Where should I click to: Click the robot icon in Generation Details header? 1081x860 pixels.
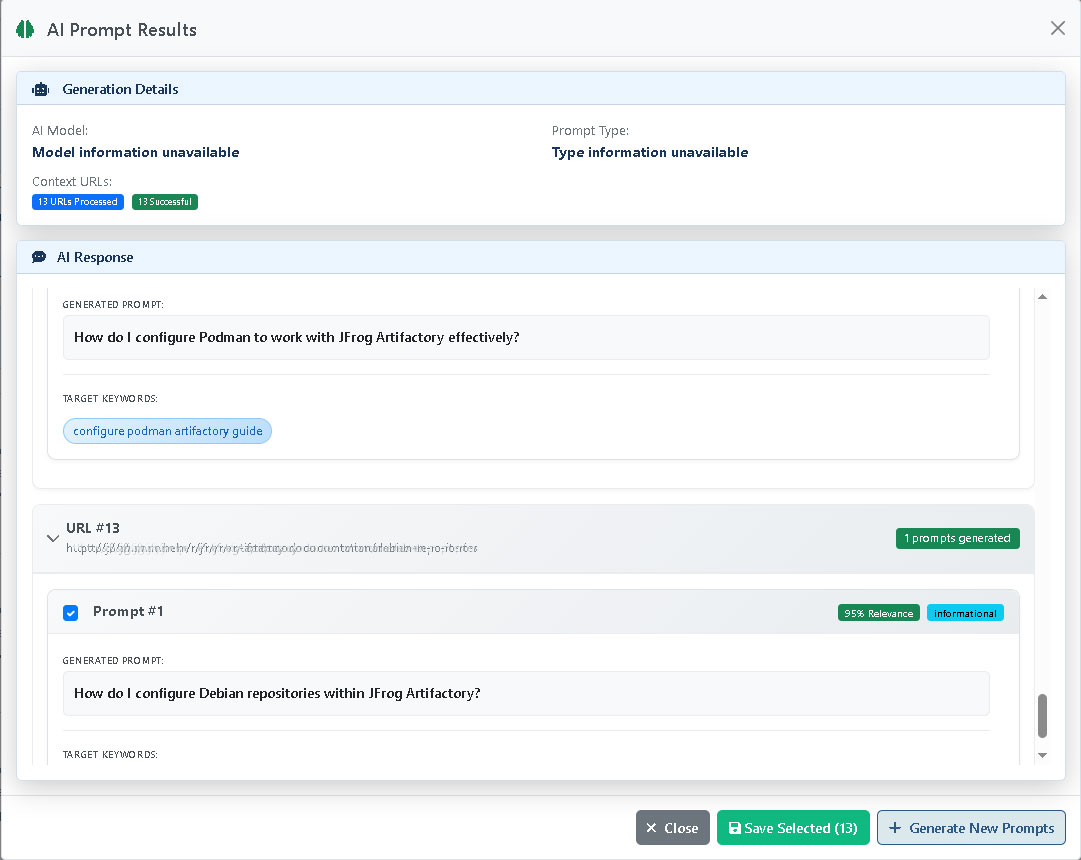[x=39, y=89]
